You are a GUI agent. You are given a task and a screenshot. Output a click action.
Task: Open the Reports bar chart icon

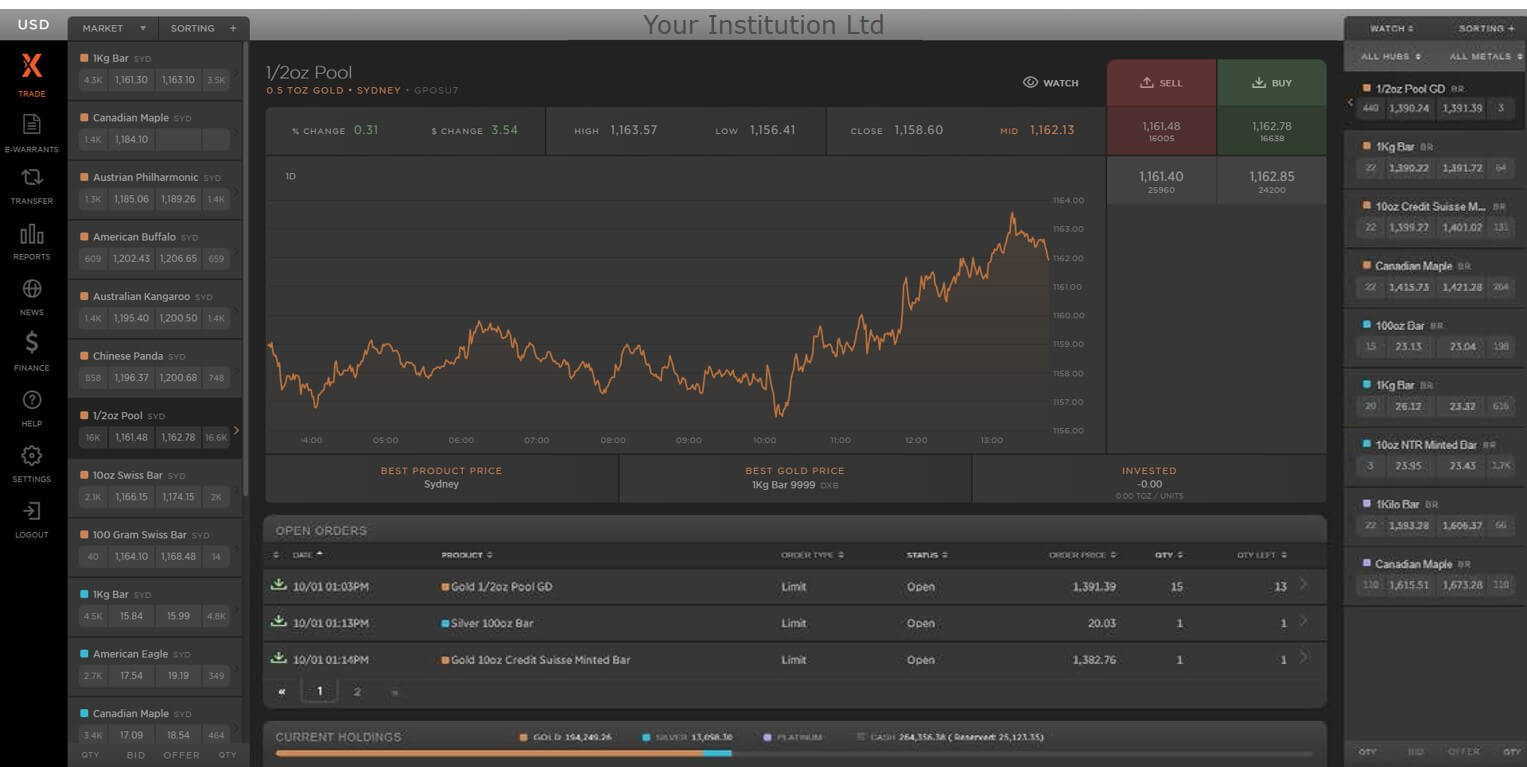coord(32,234)
